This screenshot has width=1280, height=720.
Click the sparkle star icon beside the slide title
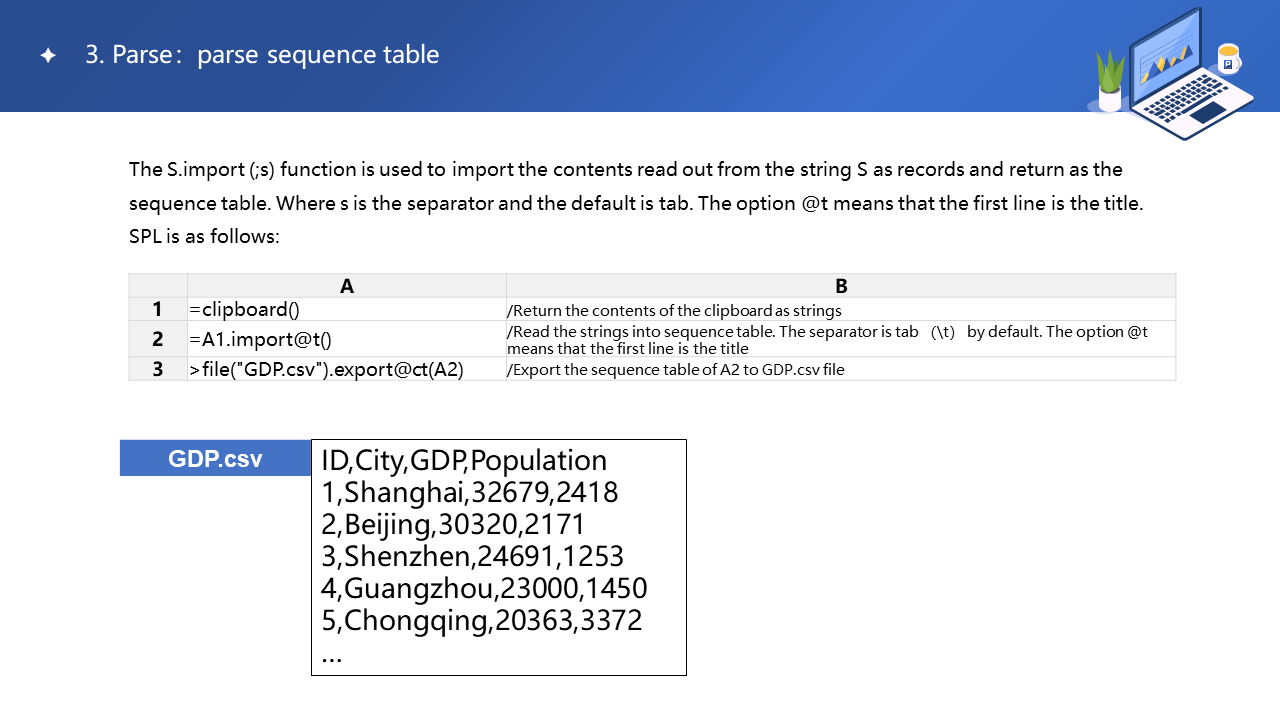pyautogui.click(x=47, y=55)
